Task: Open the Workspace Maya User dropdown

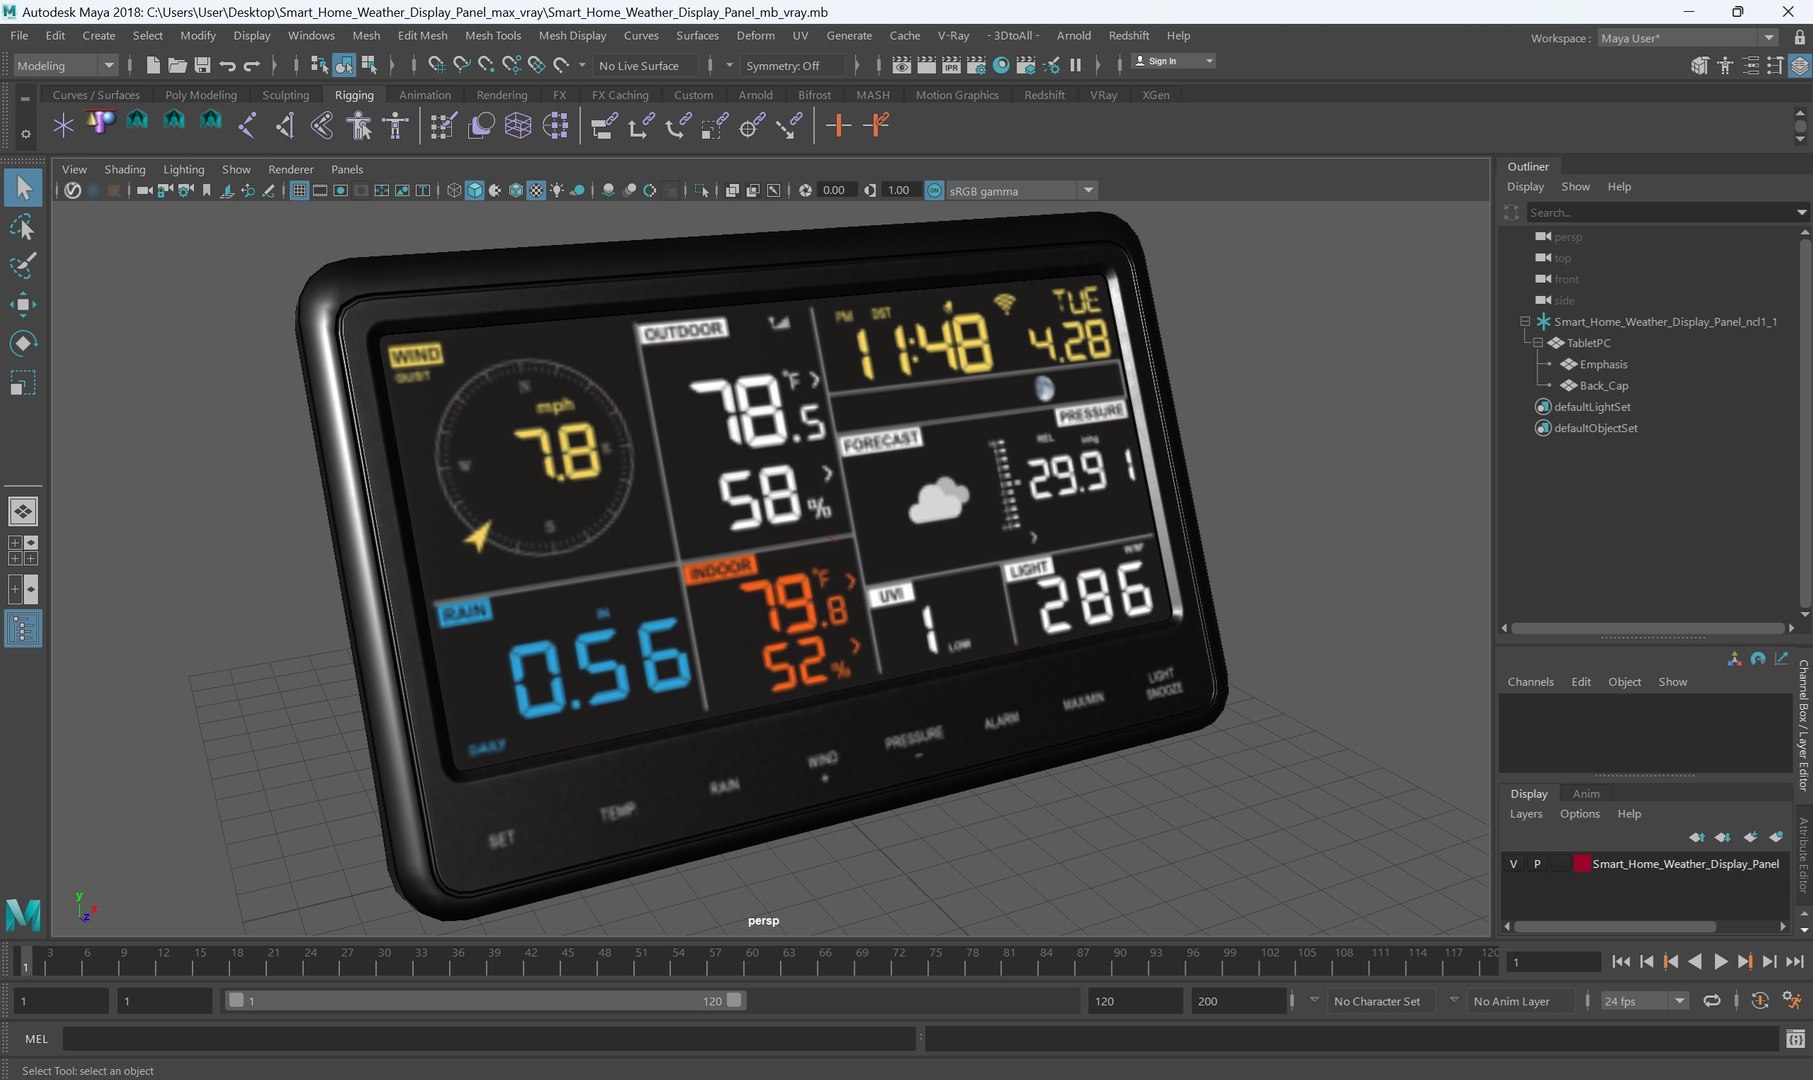Action: pyautogui.click(x=1688, y=38)
